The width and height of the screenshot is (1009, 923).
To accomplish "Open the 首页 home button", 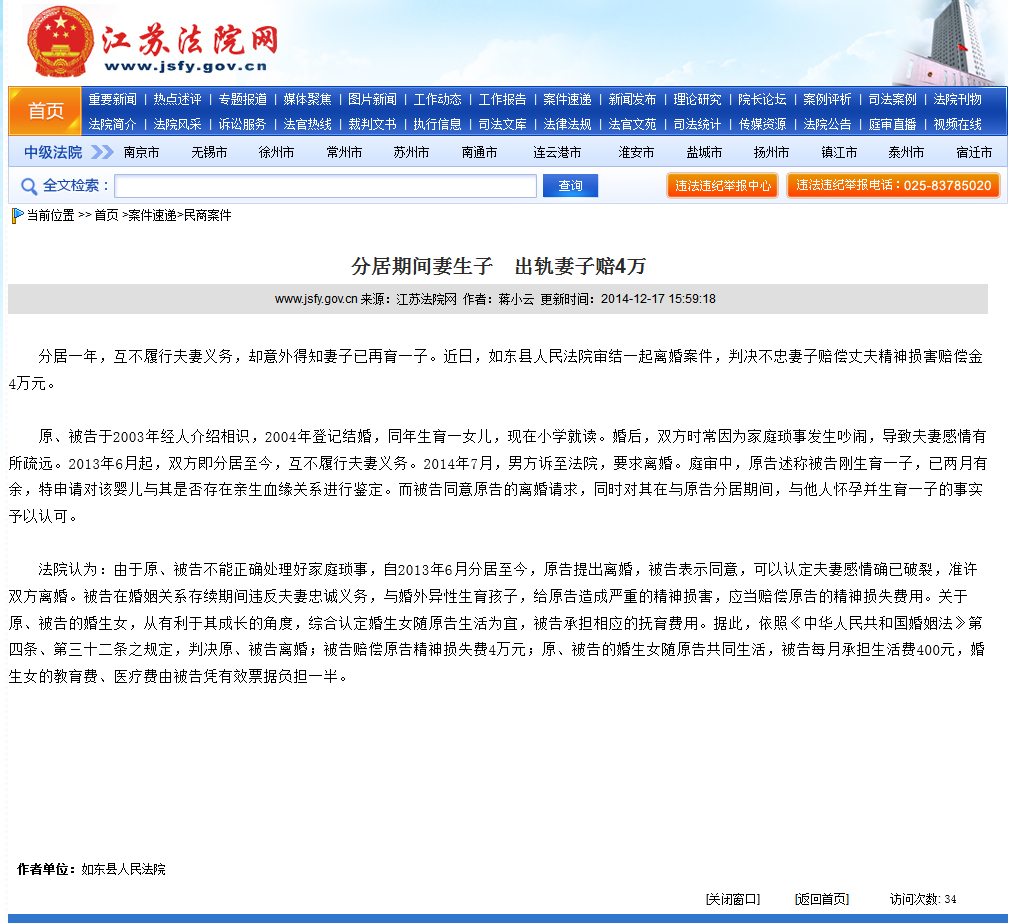I will click(45, 111).
